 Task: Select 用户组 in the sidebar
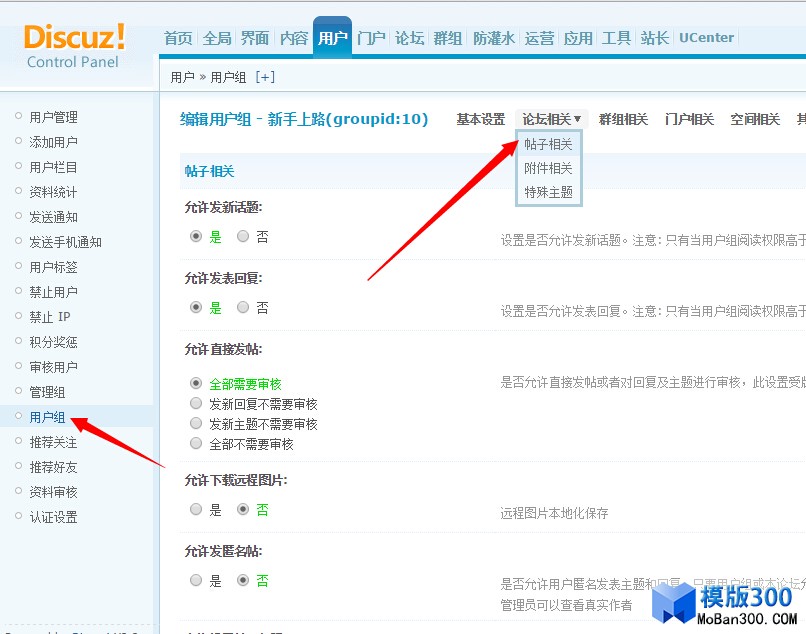[x=47, y=417]
